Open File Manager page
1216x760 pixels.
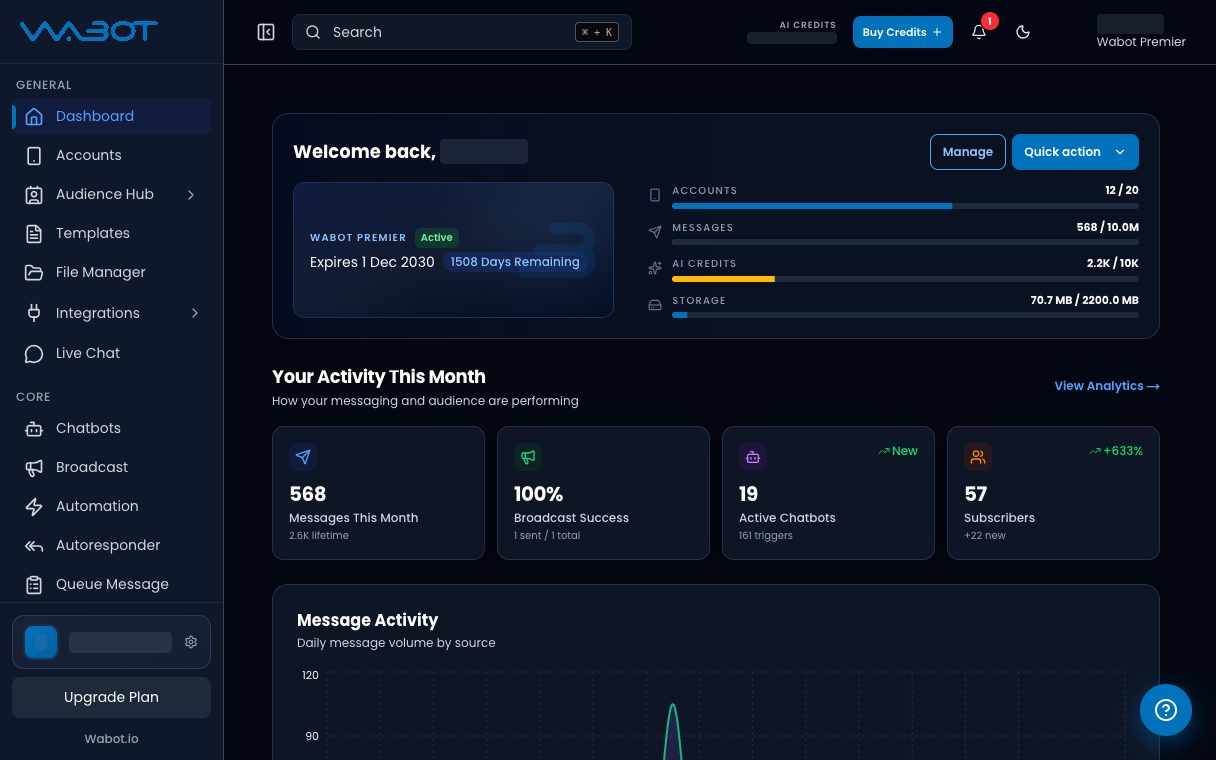[111, 272]
